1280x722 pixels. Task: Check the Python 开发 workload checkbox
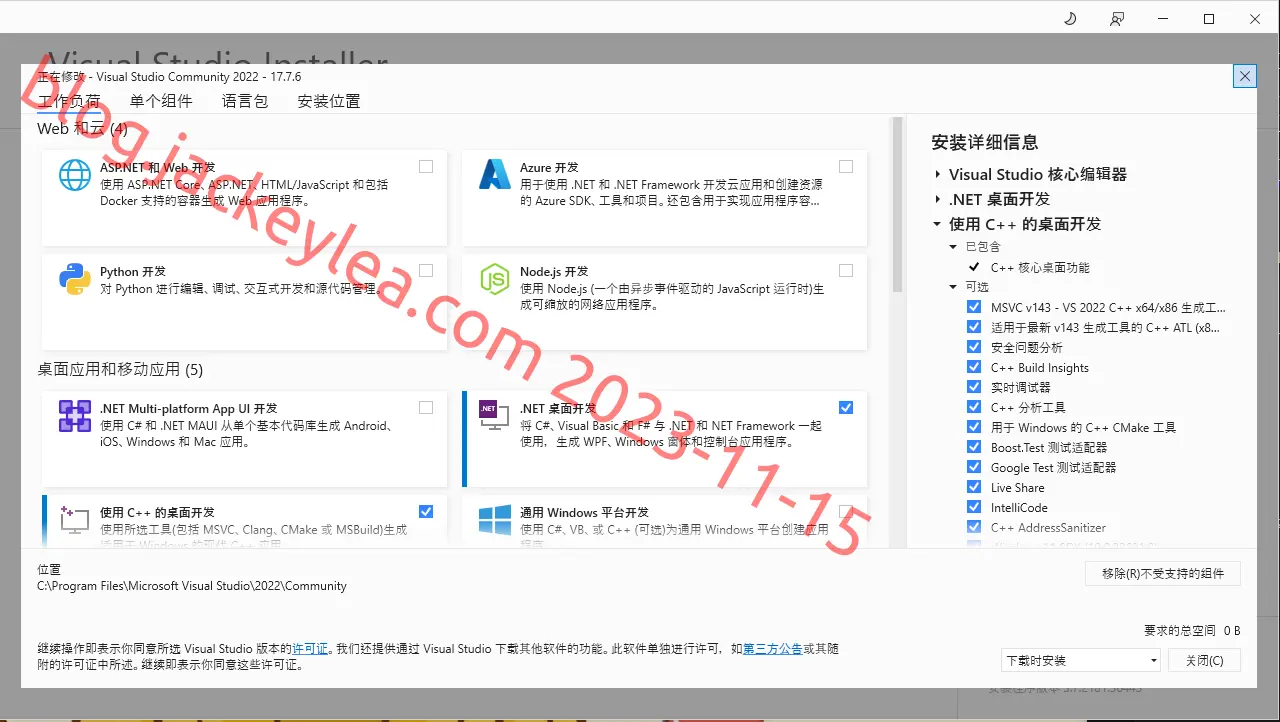[x=426, y=271]
